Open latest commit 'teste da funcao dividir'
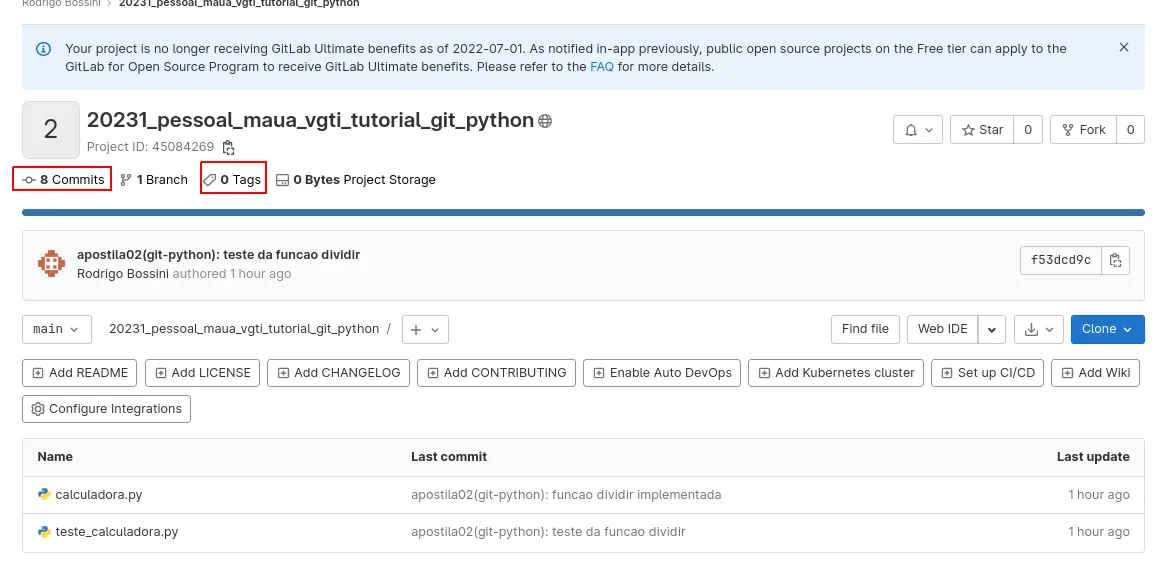Image resolution: width=1169 pixels, height=575 pixels. pyautogui.click(x=218, y=254)
